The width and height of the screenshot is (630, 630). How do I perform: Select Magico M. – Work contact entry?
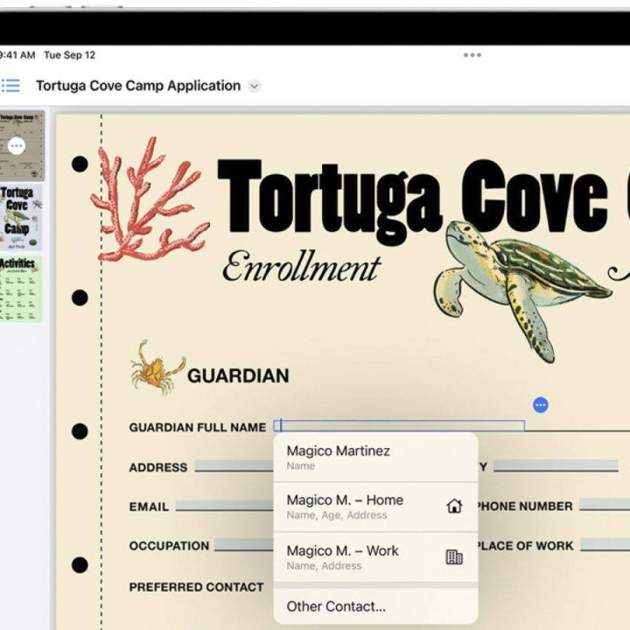click(x=358, y=557)
